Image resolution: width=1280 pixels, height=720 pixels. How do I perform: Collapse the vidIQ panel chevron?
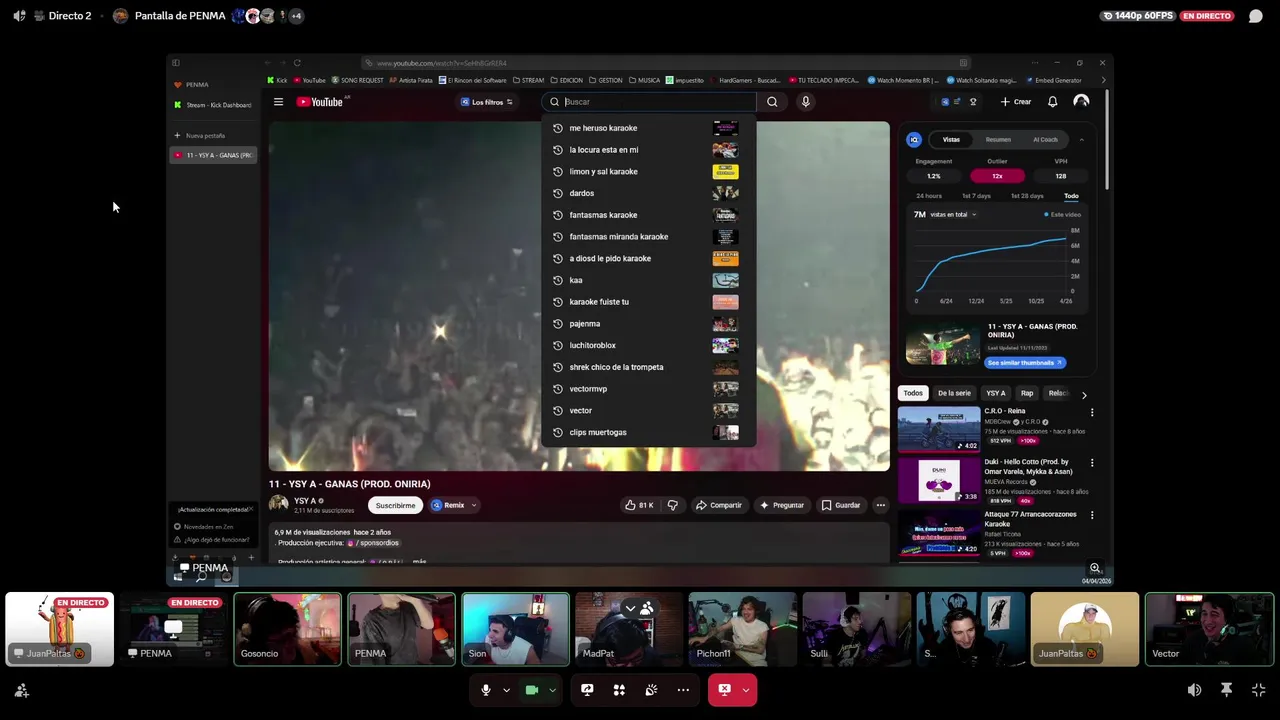1081,140
